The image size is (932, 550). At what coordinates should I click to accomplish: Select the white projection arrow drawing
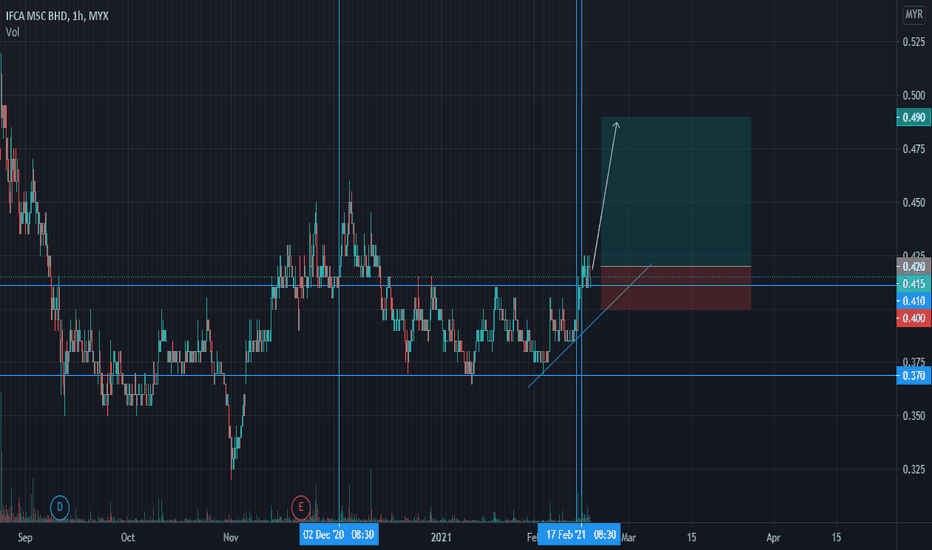tap(605, 196)
